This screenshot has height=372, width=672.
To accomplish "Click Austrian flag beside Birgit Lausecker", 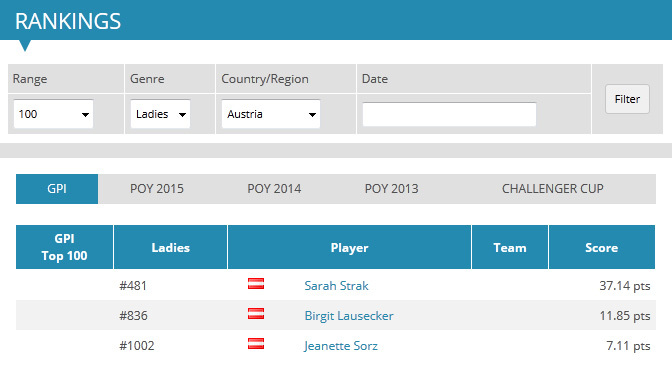I will point(256,314).
